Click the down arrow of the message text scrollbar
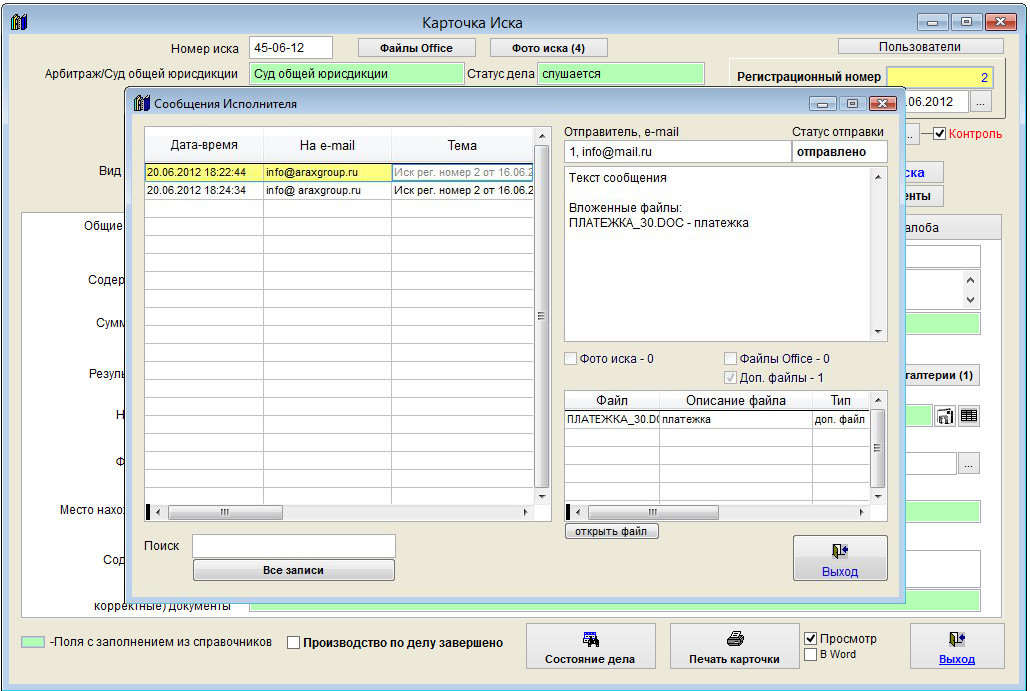Screen dimensions: 1030x691 tap(879, 333)
